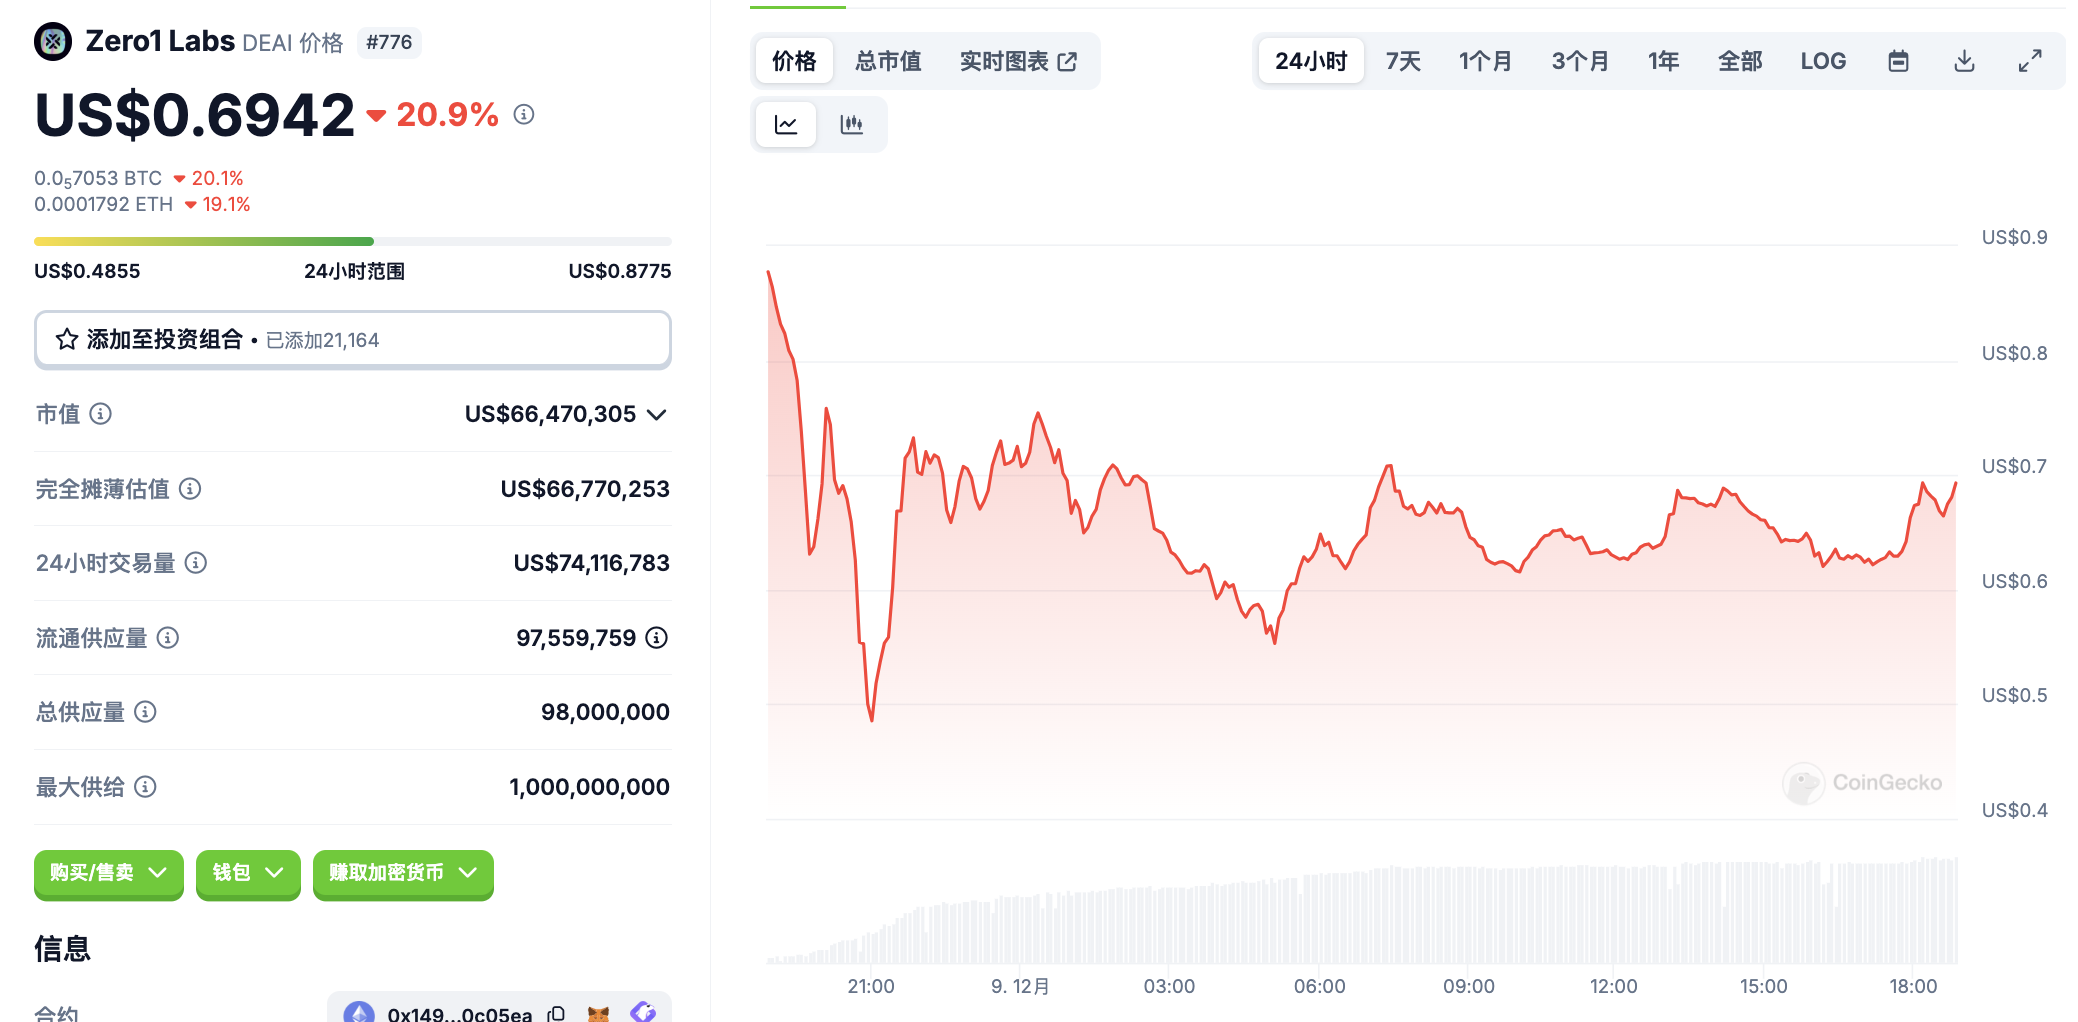The height and width of the screenshot is (1022, 2078).
Task: Select the 总市值 tab
Action: pos(888,61)
